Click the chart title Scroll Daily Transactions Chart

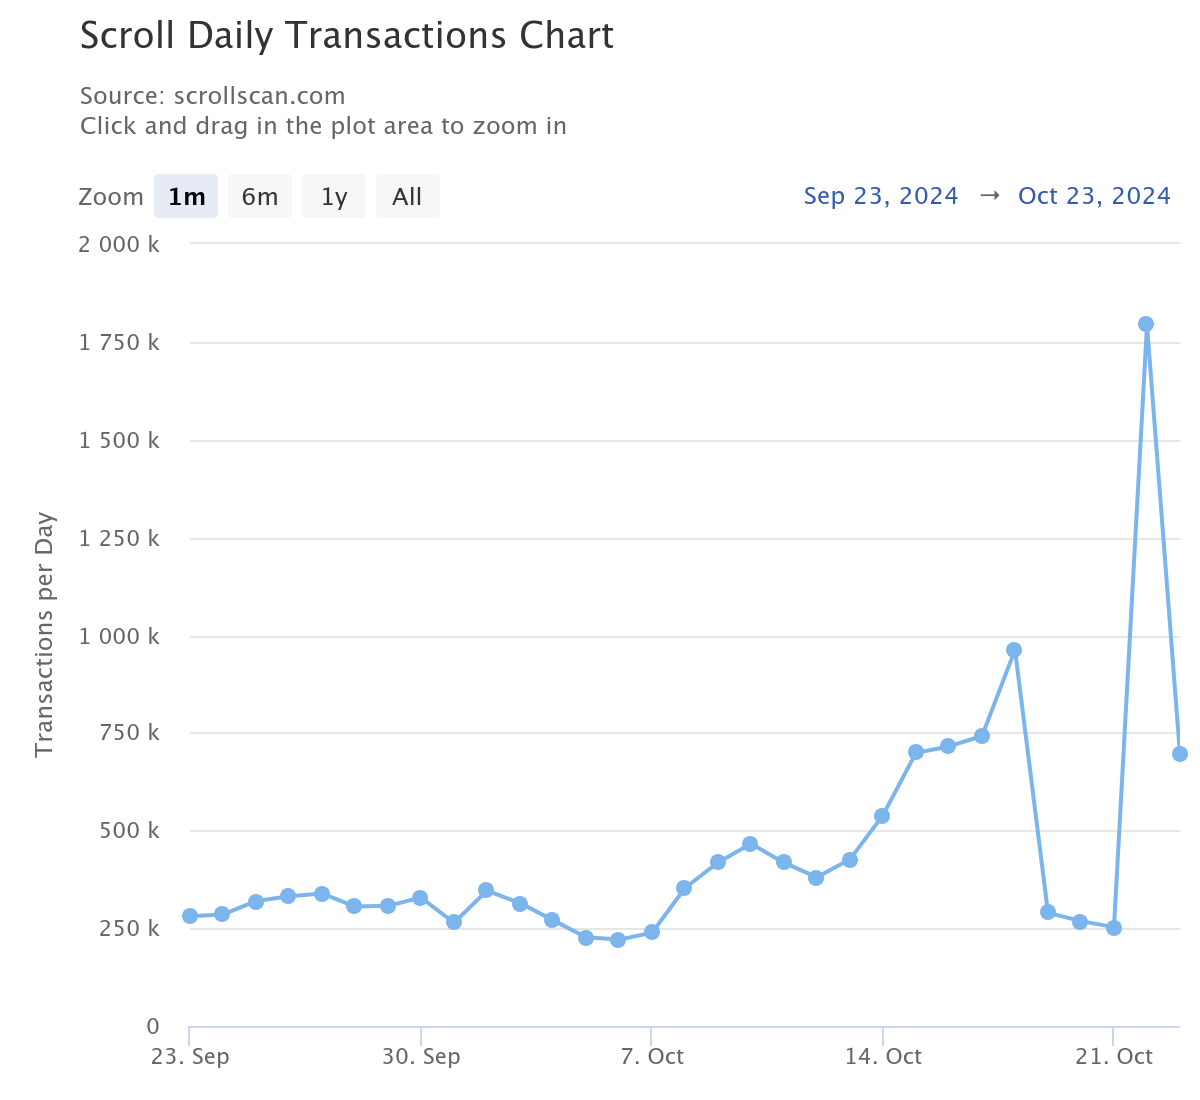pyautogui.click(x=347, y=36)
